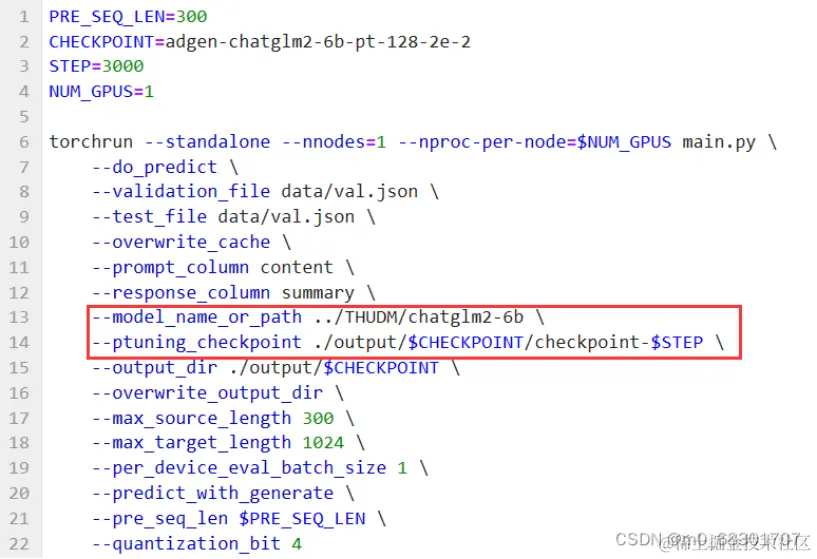
Task: Click the --validation_file data/val.json line
Action: pos(265,192)
